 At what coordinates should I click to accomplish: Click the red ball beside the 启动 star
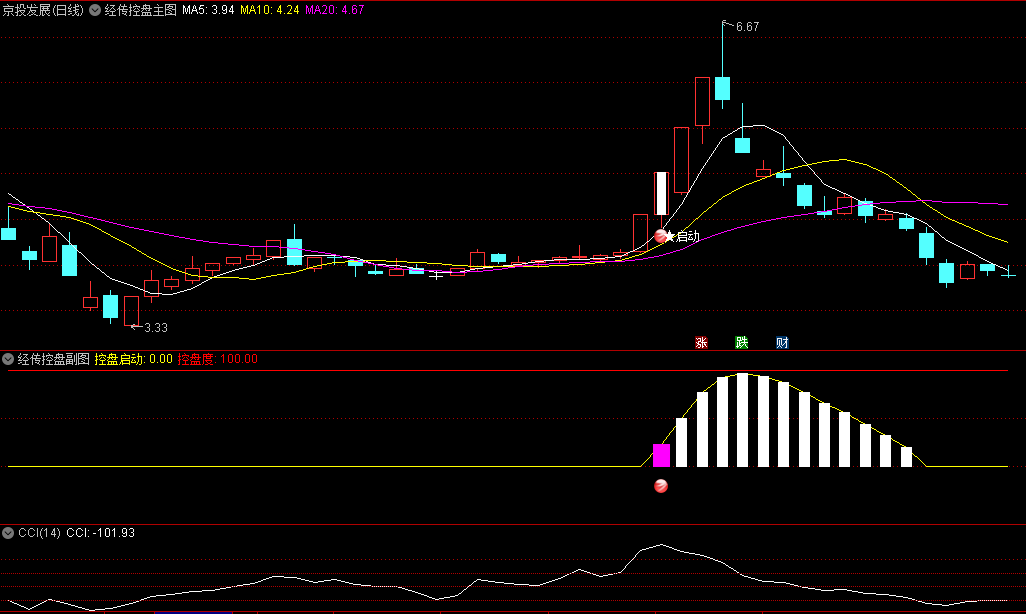tap(660, 236)
